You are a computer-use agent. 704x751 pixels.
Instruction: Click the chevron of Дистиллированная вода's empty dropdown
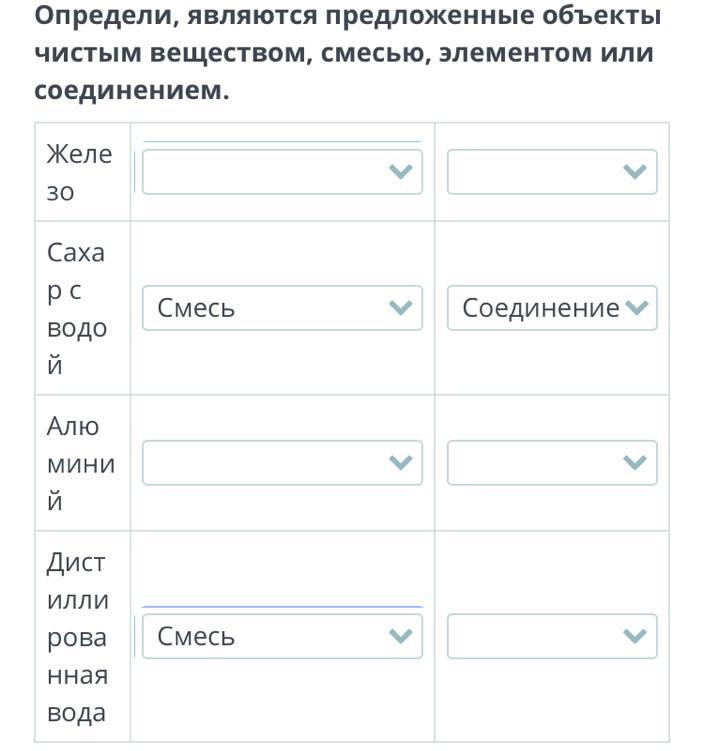coord(635,636)
